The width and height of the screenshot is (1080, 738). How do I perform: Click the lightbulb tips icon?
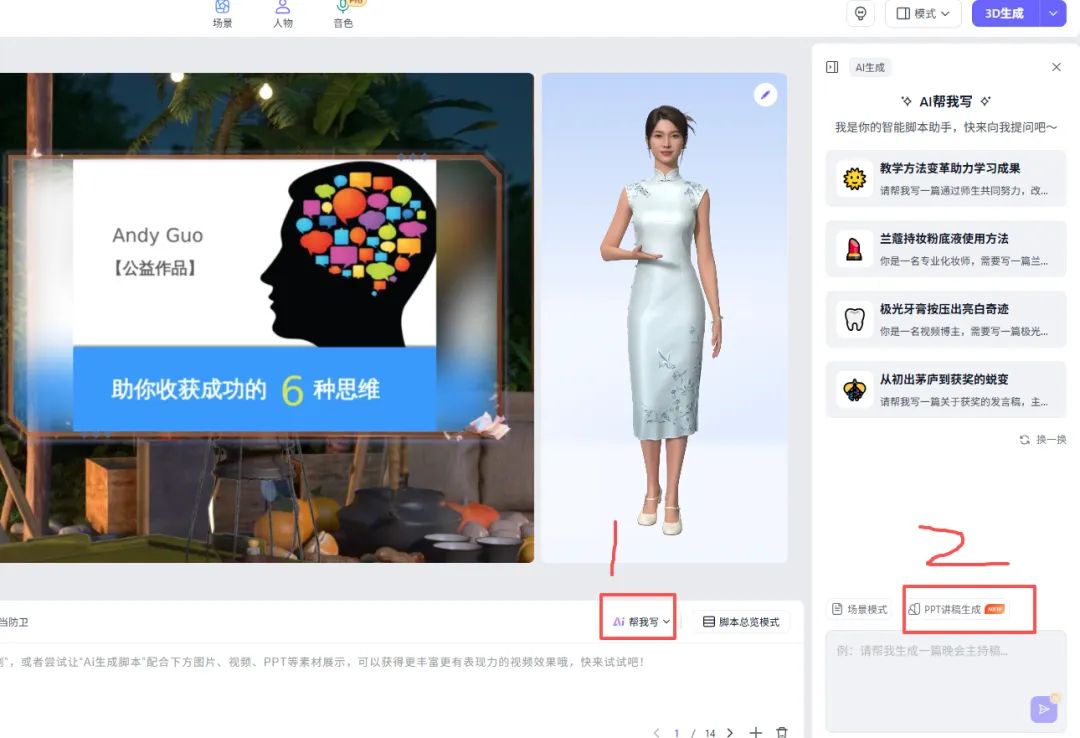(860, 13)
